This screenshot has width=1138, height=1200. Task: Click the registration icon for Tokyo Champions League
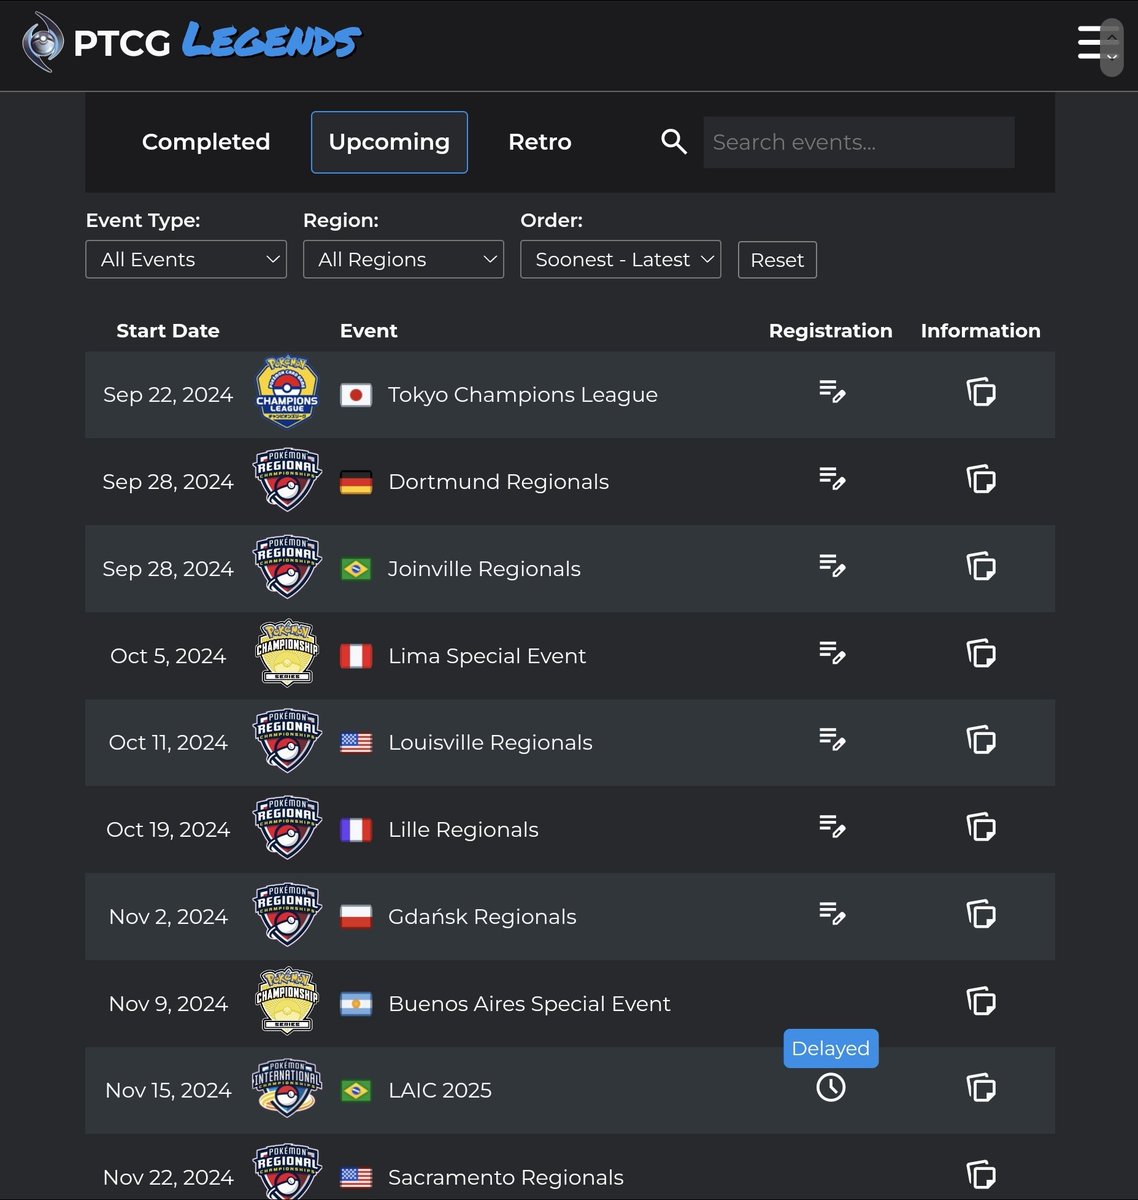[x=831, y=392]
